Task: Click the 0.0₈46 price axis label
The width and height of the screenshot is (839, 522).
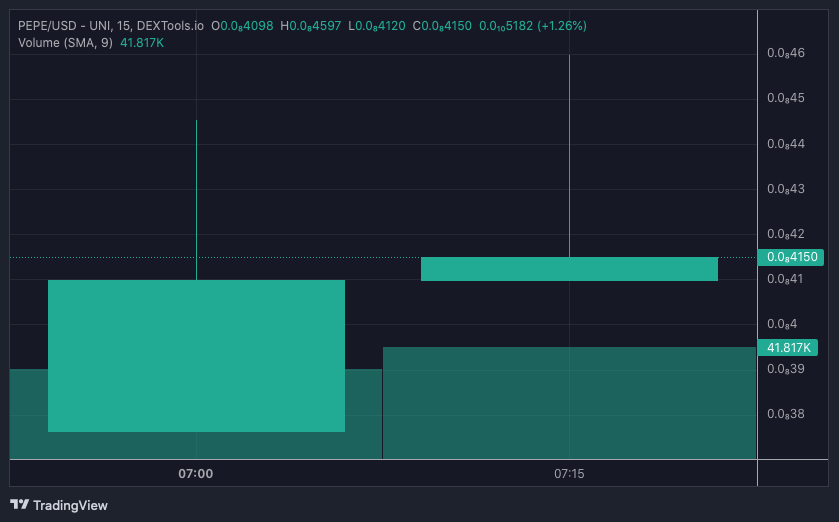Action: point(785,53)
